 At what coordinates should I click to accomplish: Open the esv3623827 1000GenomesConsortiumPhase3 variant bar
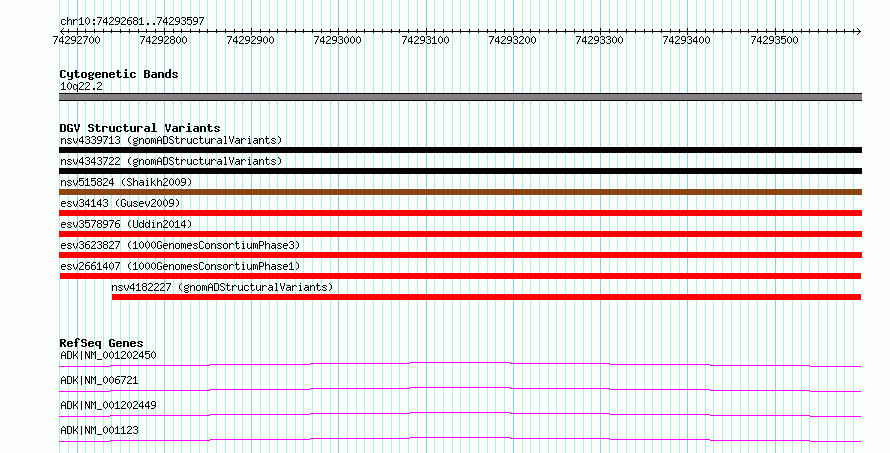[460, 255]
